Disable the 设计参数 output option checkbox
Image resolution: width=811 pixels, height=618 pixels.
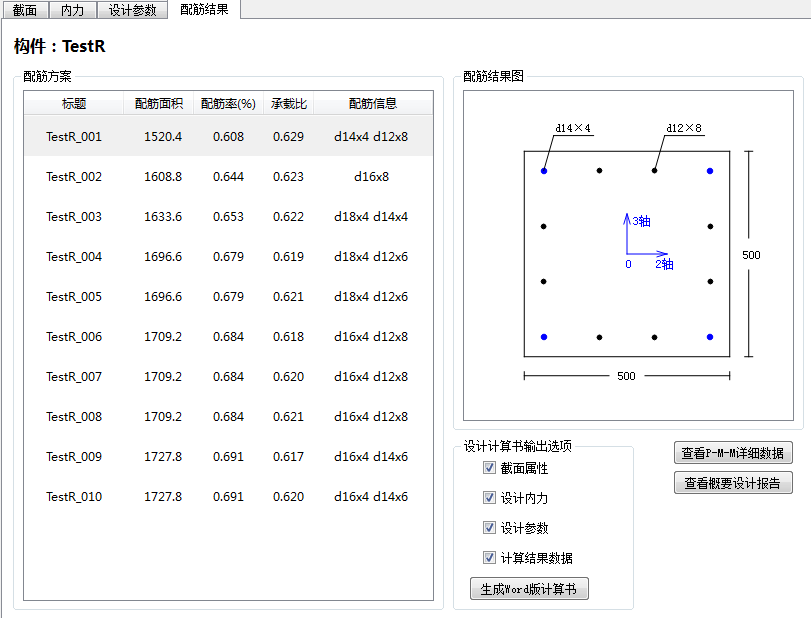point(489,528)
